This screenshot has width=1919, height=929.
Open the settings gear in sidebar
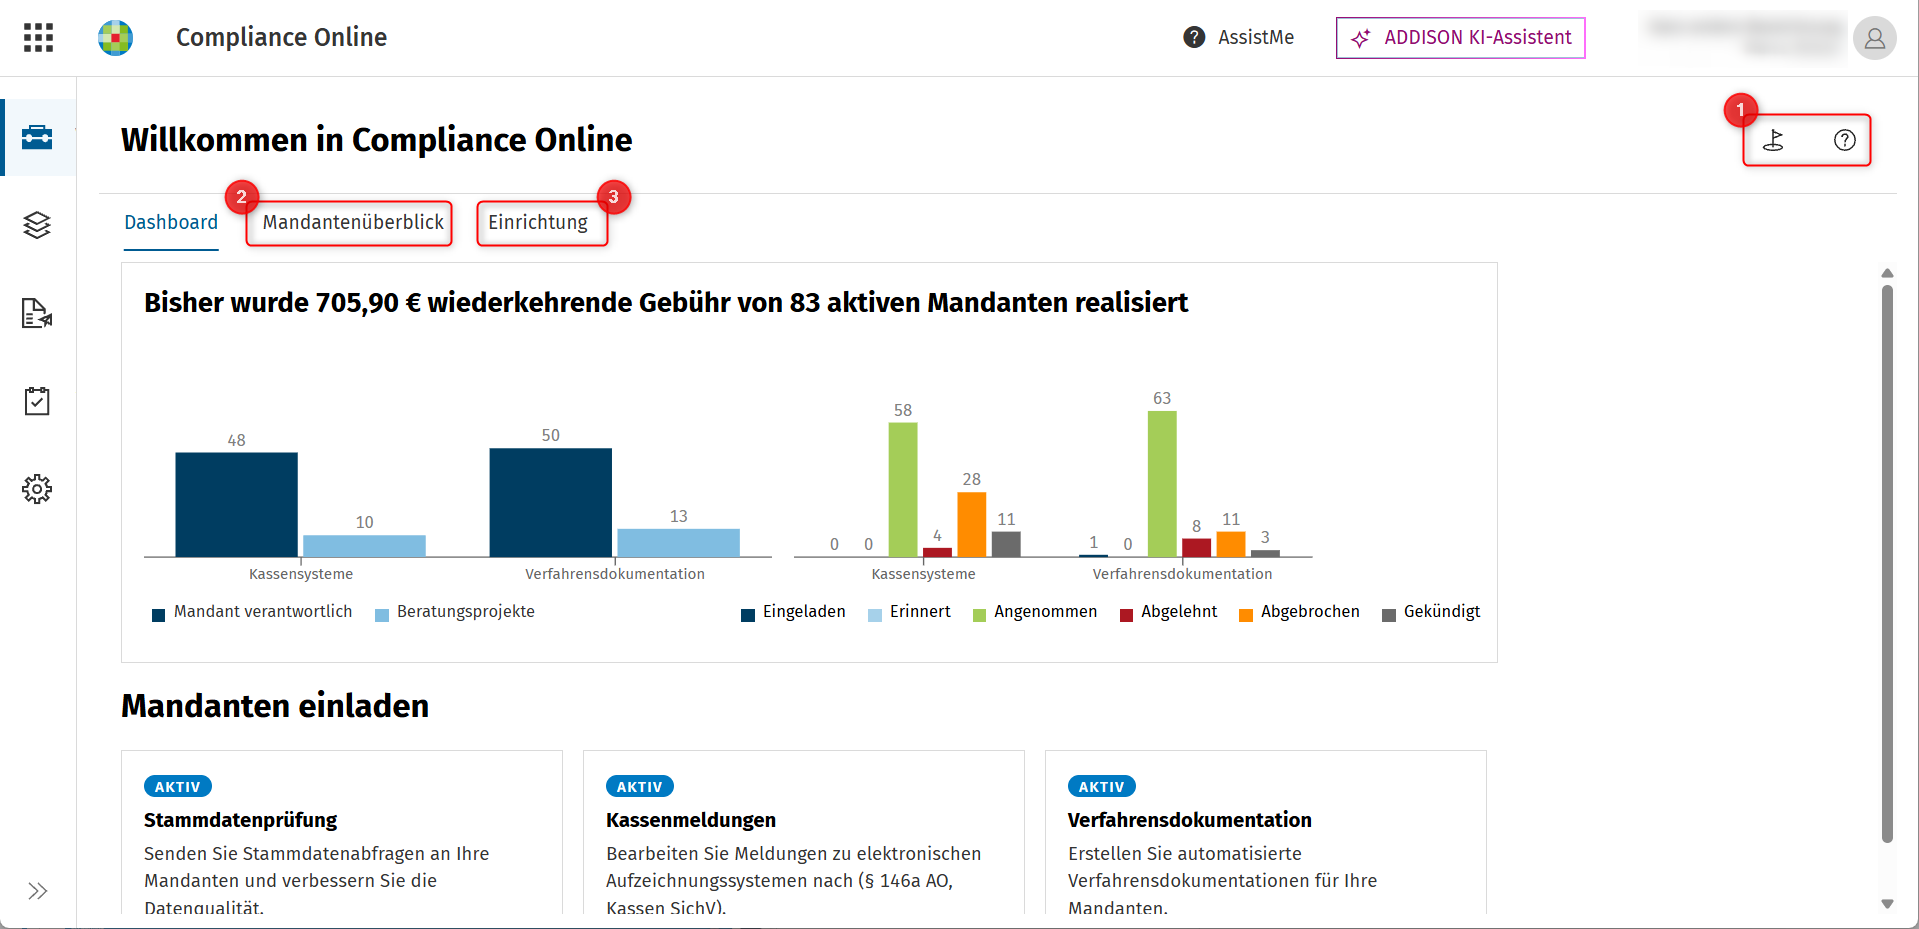37,489
